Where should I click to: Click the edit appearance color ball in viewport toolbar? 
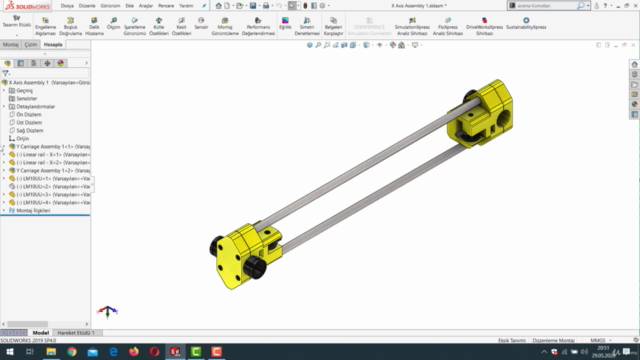coord(393,45)
